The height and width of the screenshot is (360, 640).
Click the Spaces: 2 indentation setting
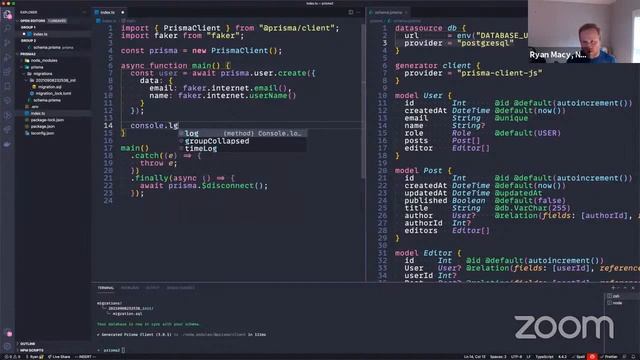click(498, 357)
